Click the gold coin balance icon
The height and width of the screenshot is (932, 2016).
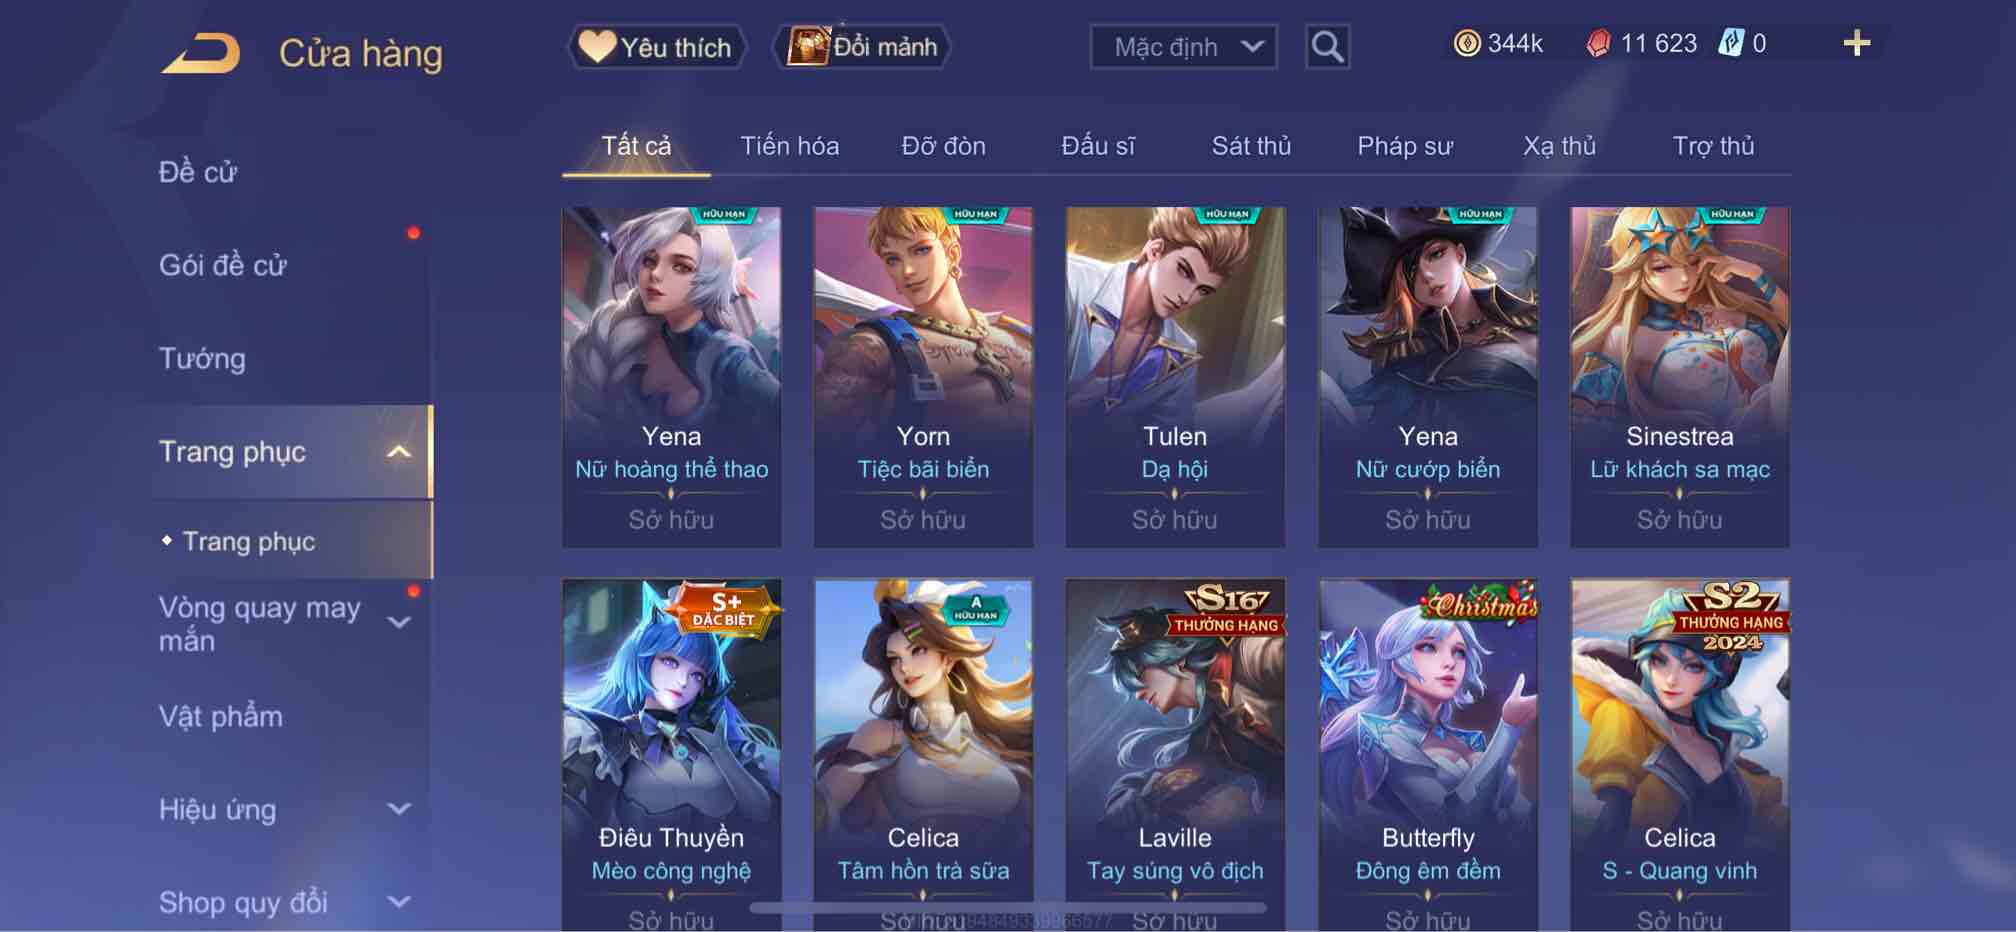1467,43
